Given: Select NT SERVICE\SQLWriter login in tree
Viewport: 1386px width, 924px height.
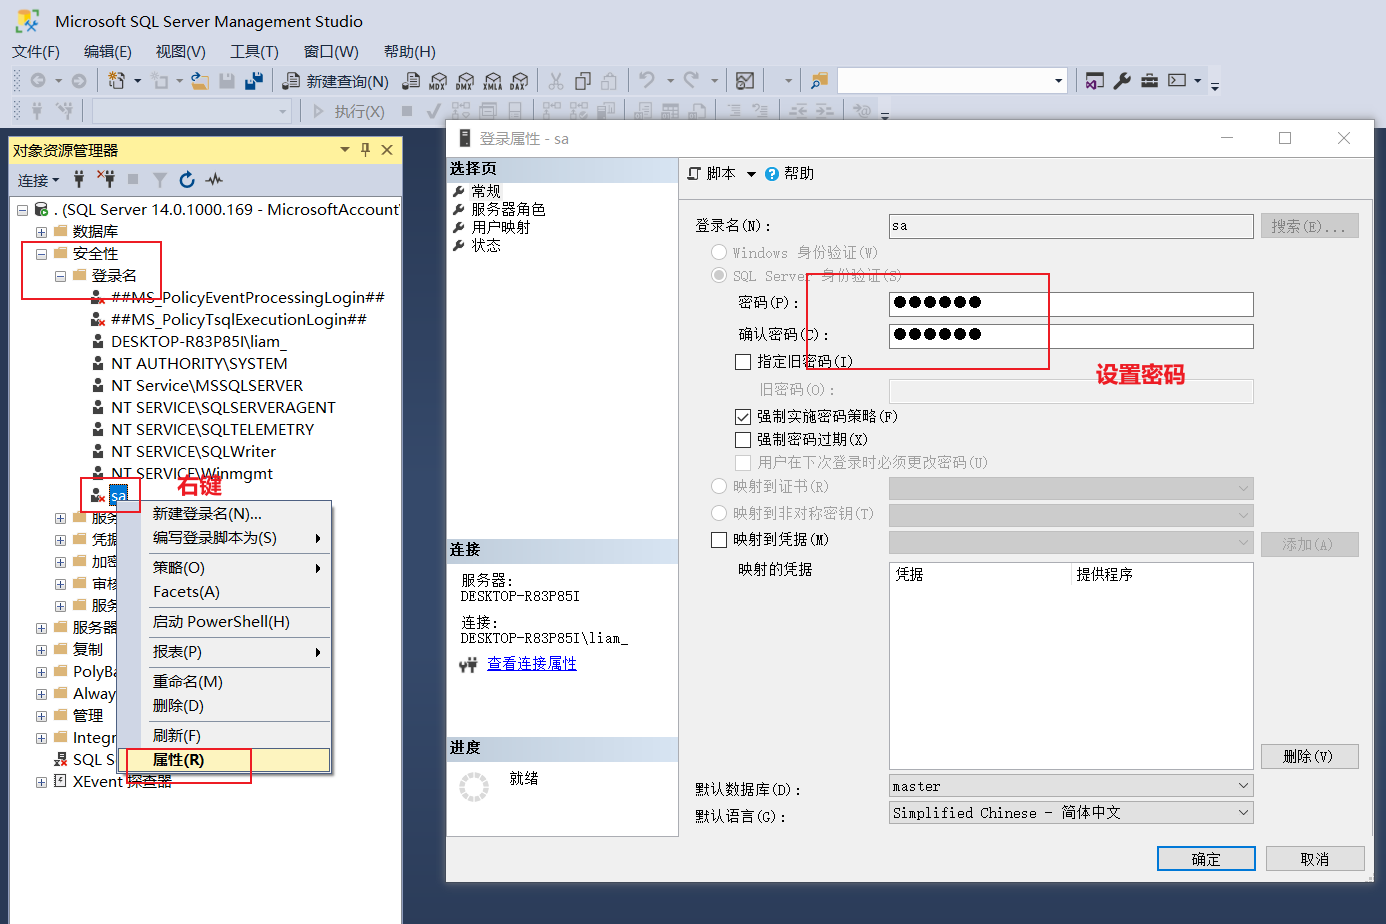Looking at the screenshot, I should click(x=193, y=452).
